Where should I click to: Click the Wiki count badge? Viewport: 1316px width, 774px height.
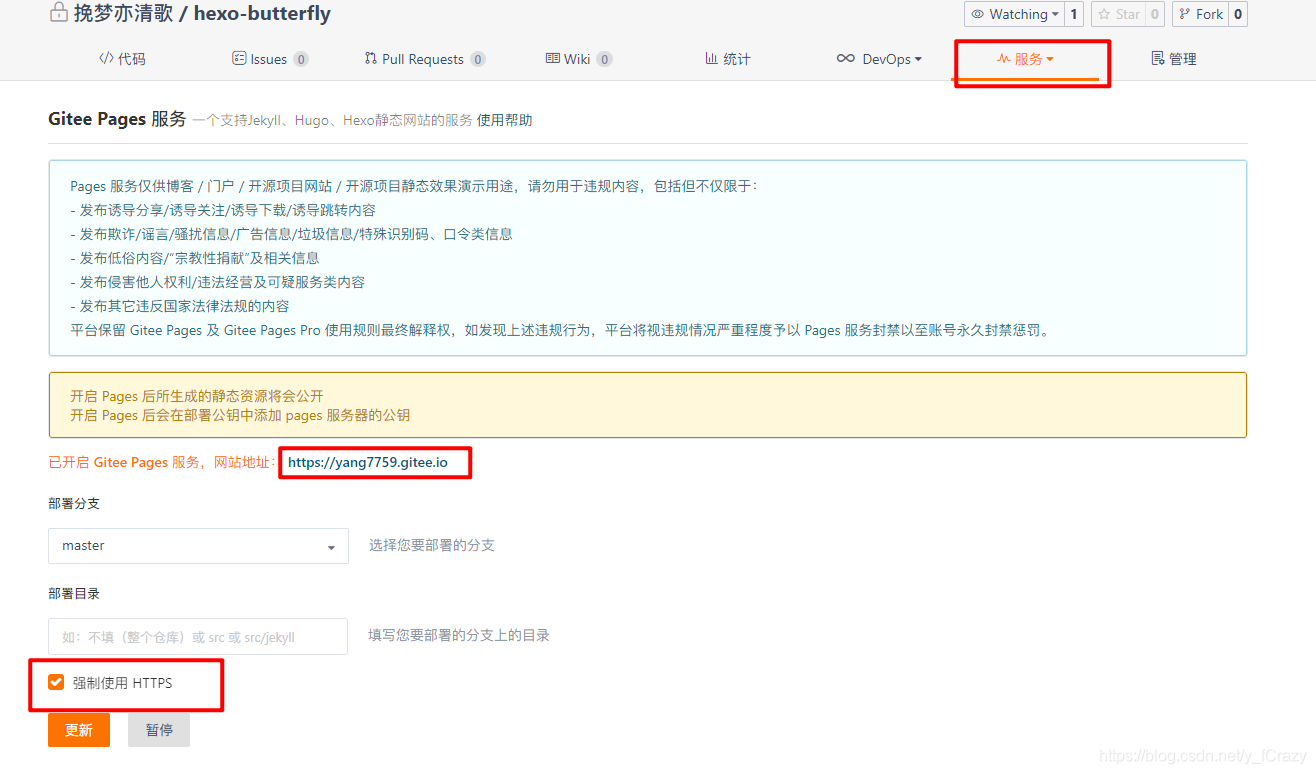(604, 59)
